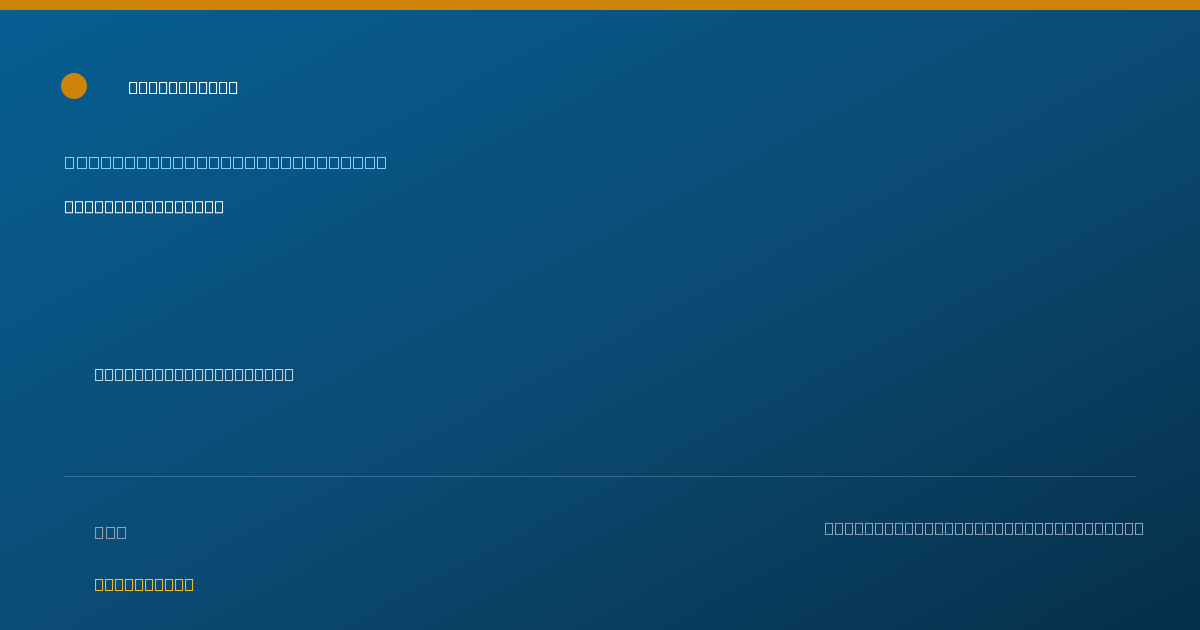Follow the light blue title link
Image resolution: width=1200 pixels, height=630 pixels.
226,162
